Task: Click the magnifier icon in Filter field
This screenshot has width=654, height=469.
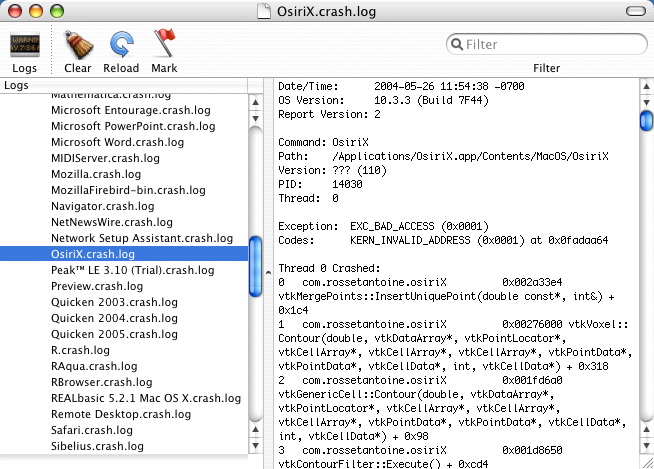Action: tap(457, 44)
